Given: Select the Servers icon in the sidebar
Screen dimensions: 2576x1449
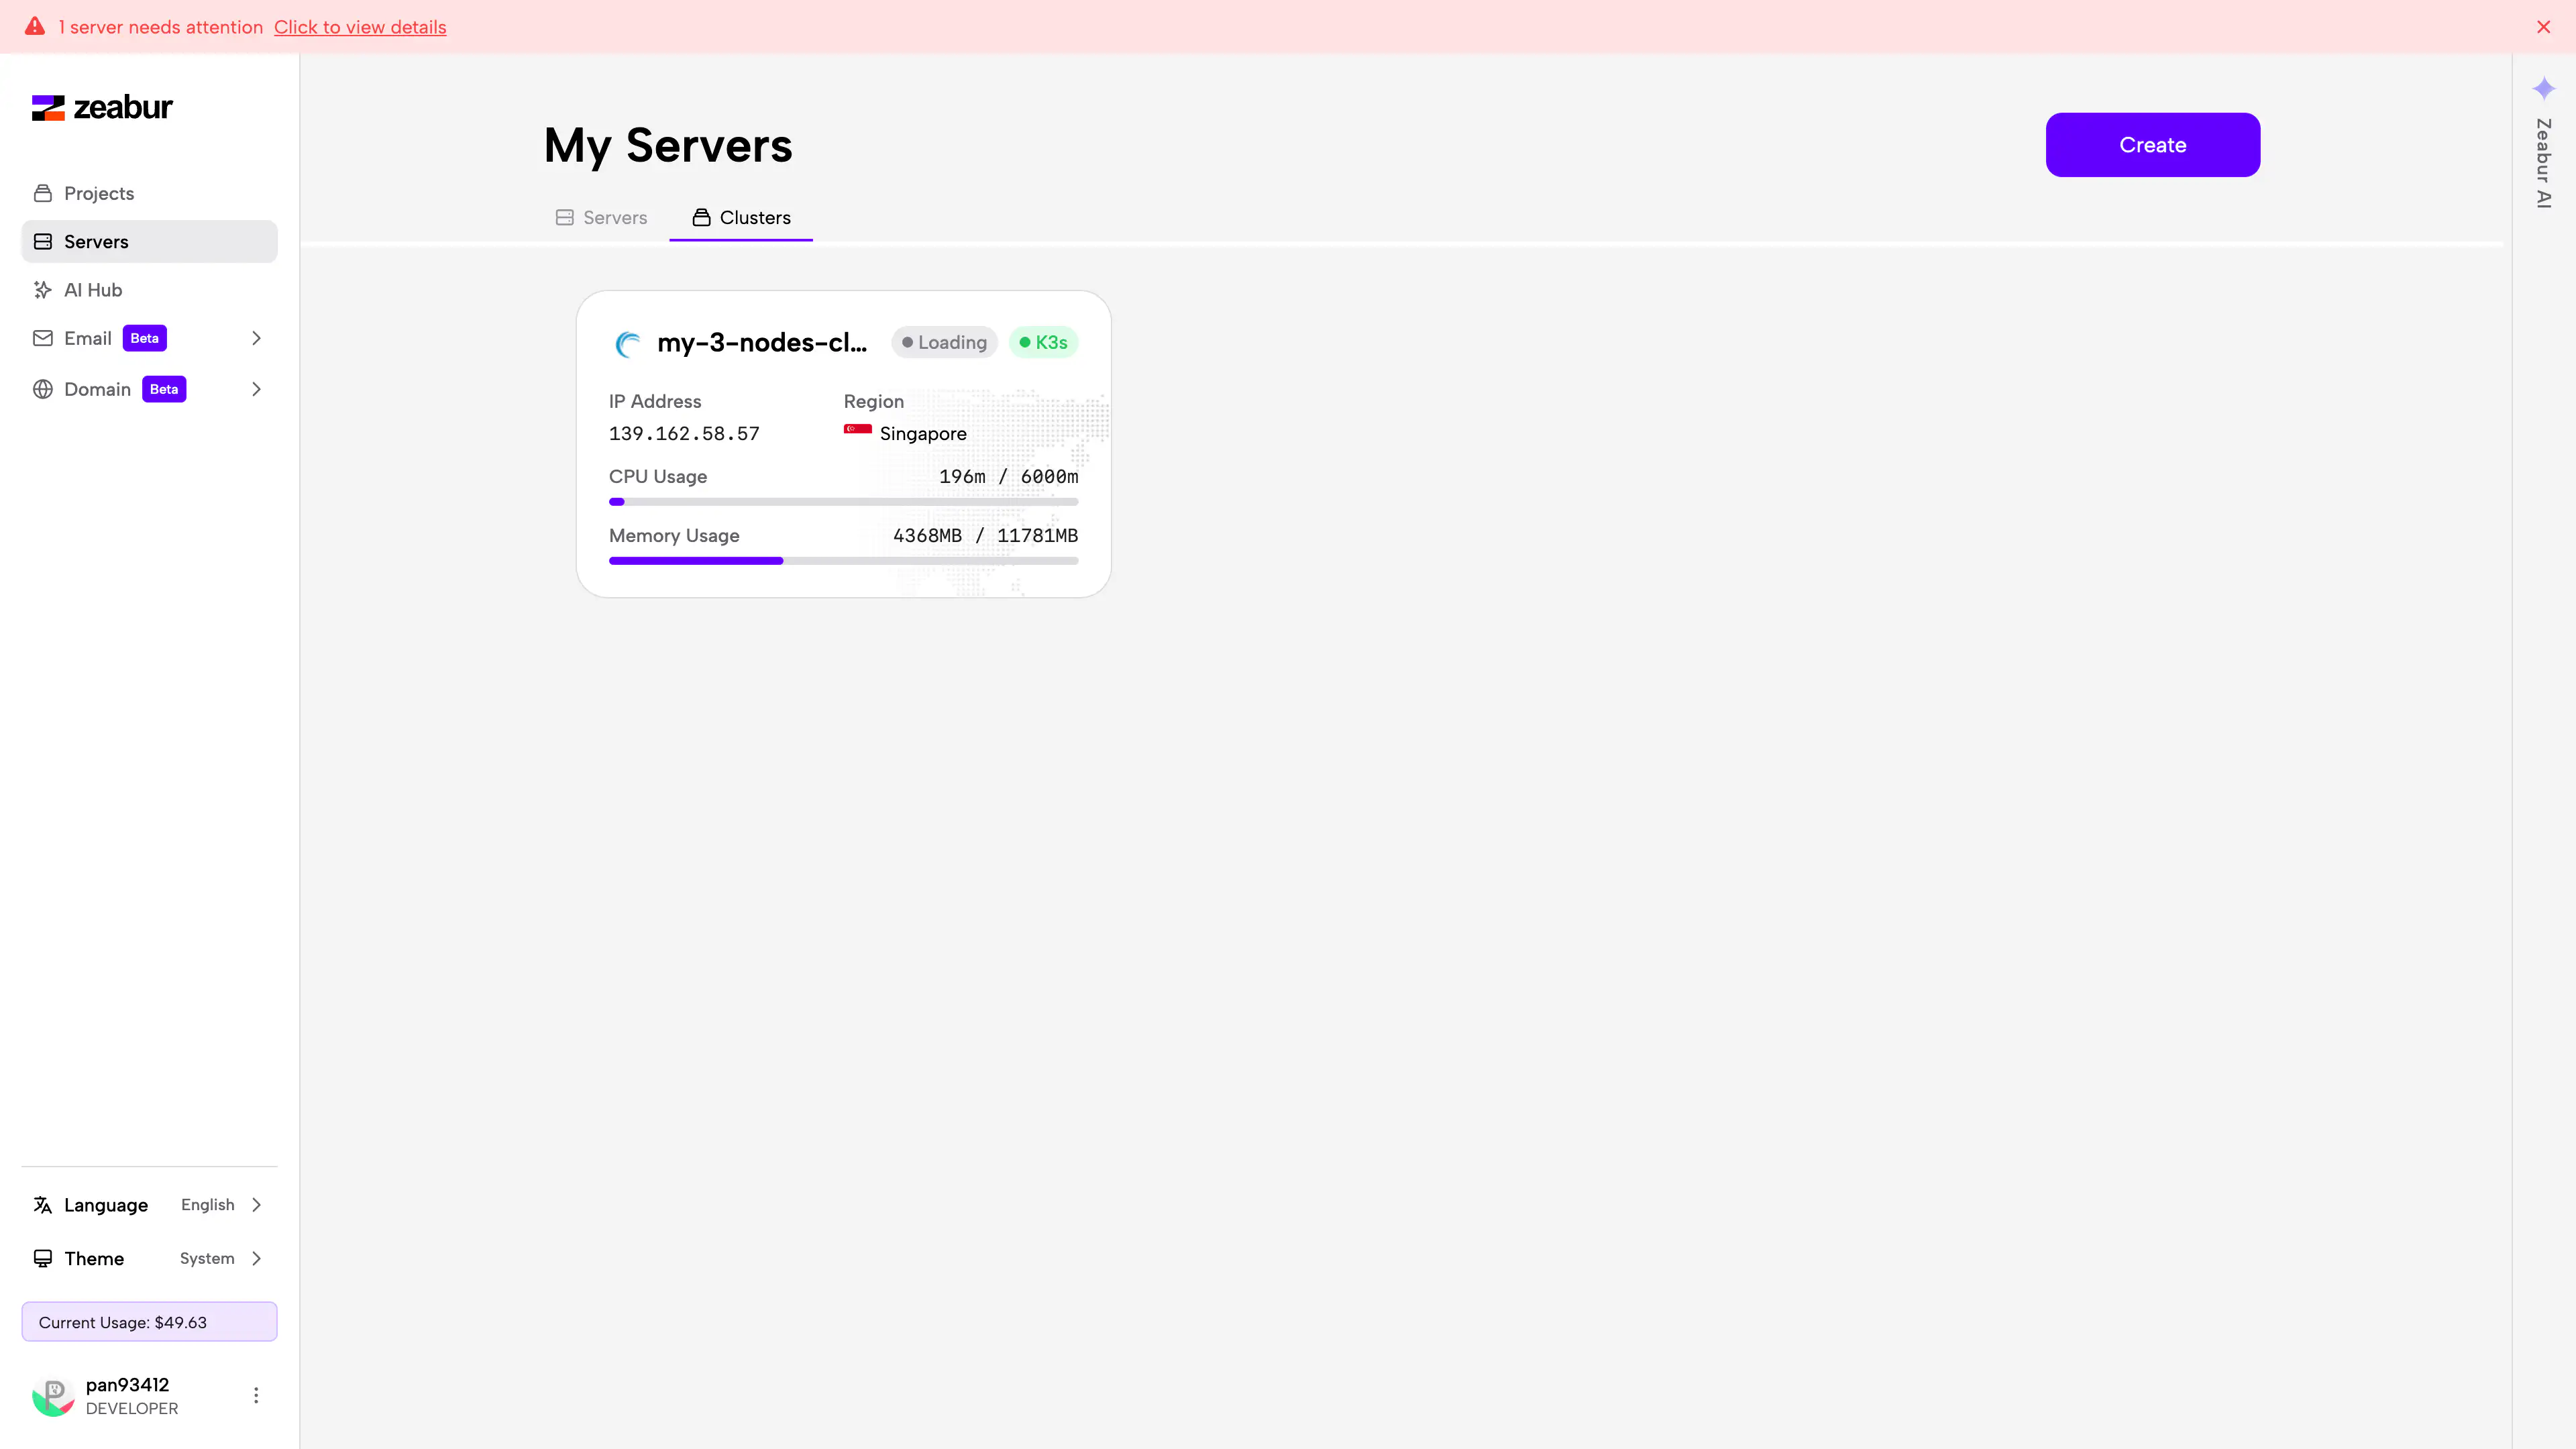Looking at the screenshot, I should pos(42,241).
